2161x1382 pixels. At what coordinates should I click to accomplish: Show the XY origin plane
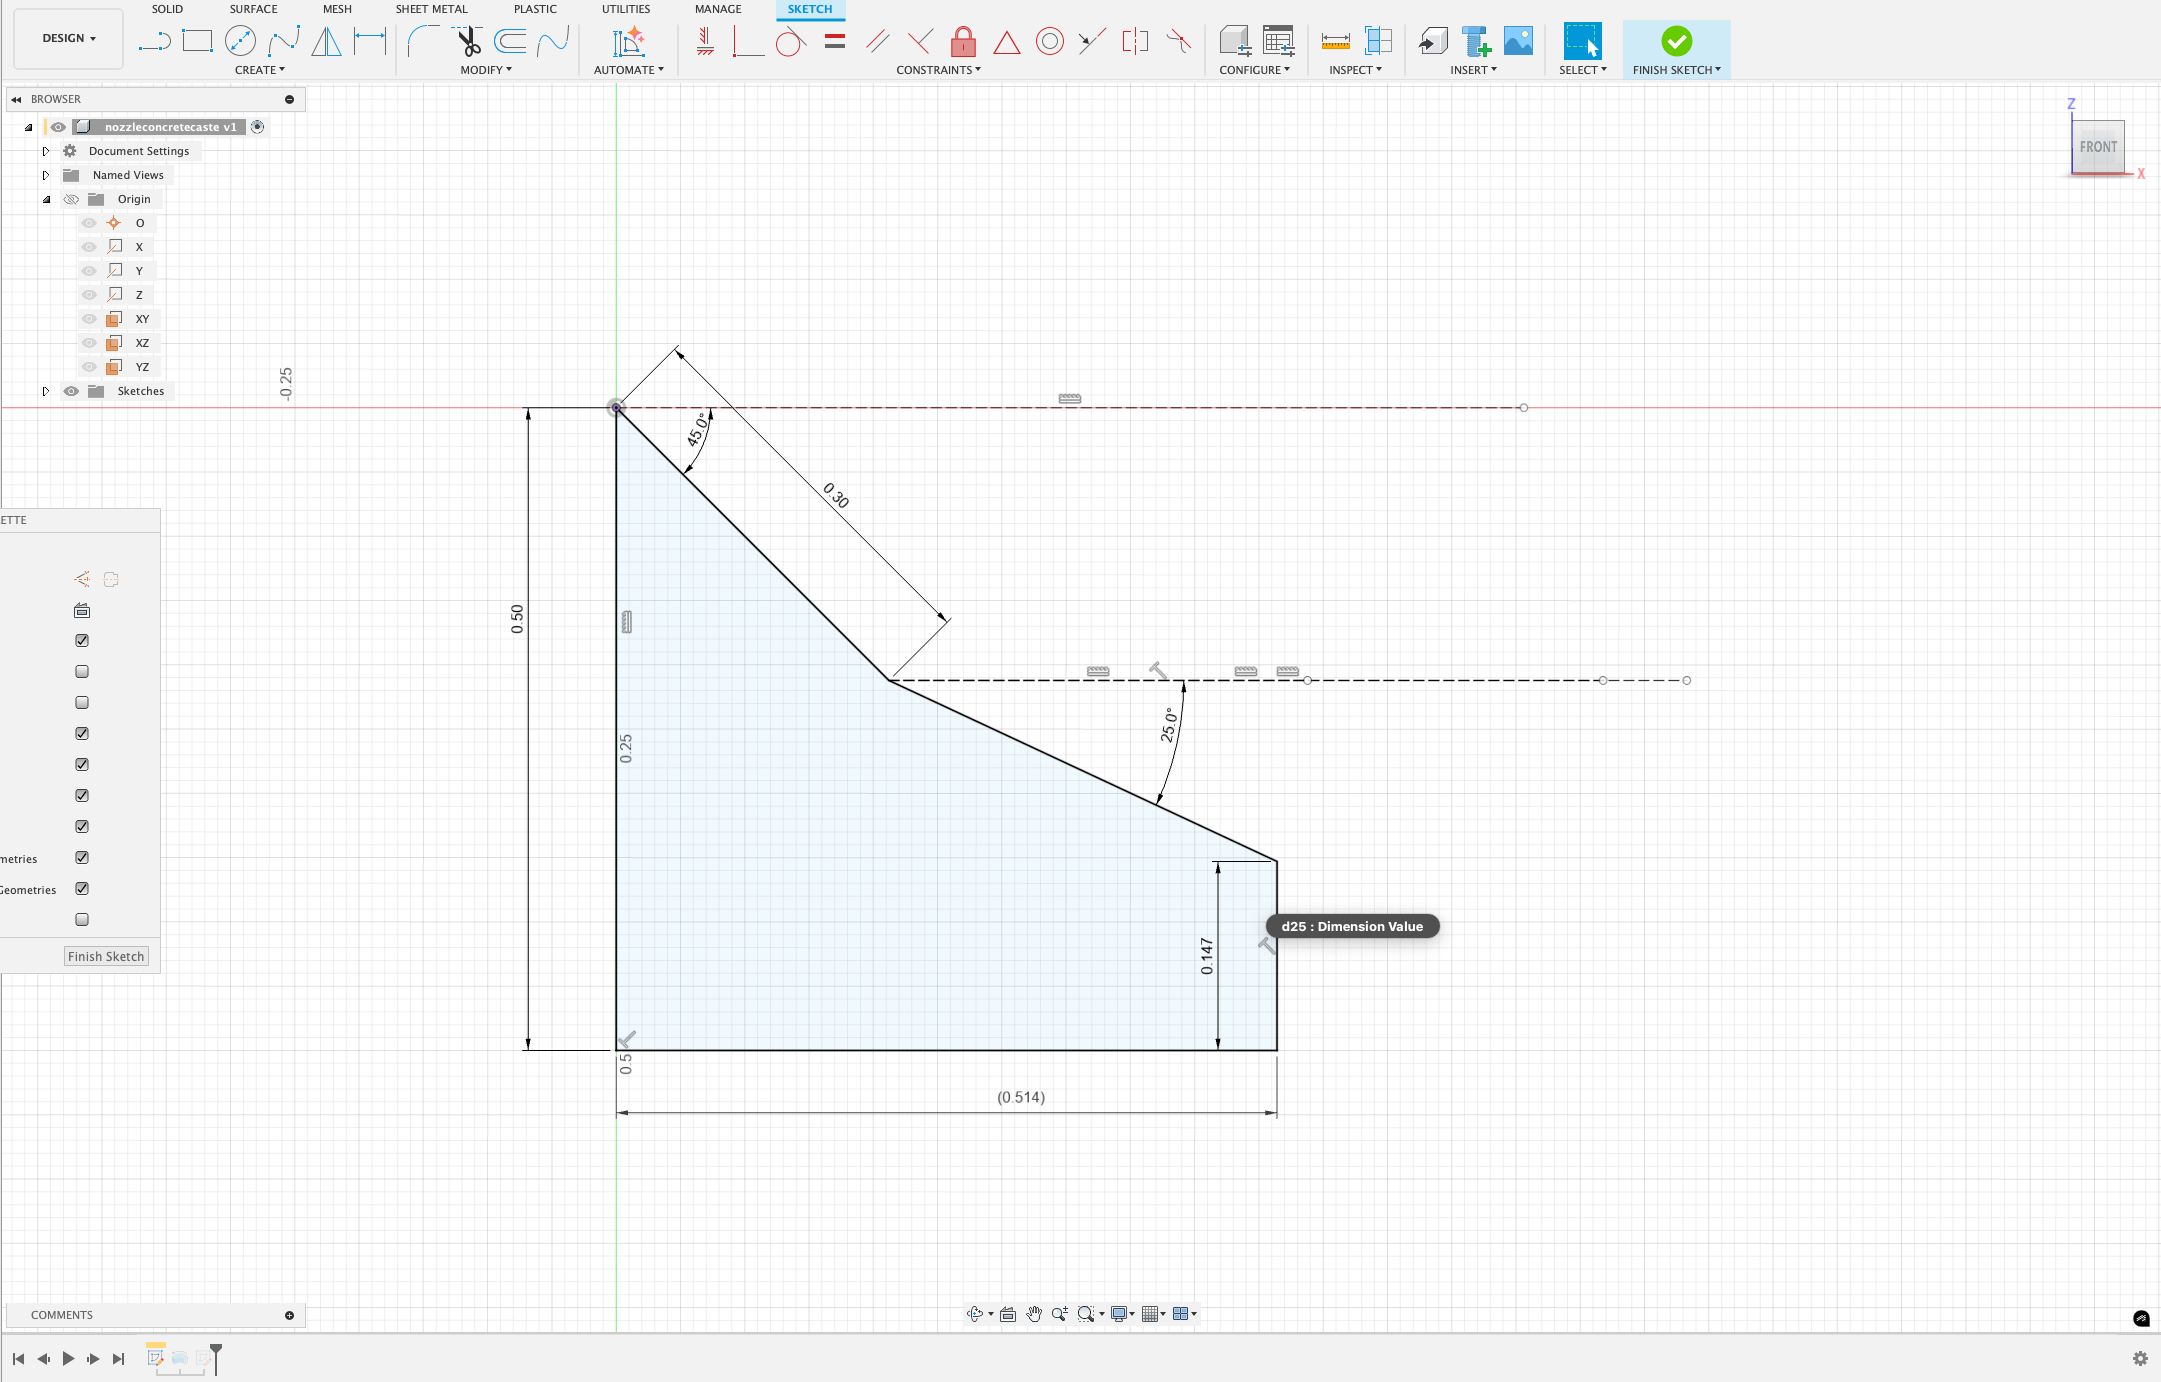tap(89, 319)
